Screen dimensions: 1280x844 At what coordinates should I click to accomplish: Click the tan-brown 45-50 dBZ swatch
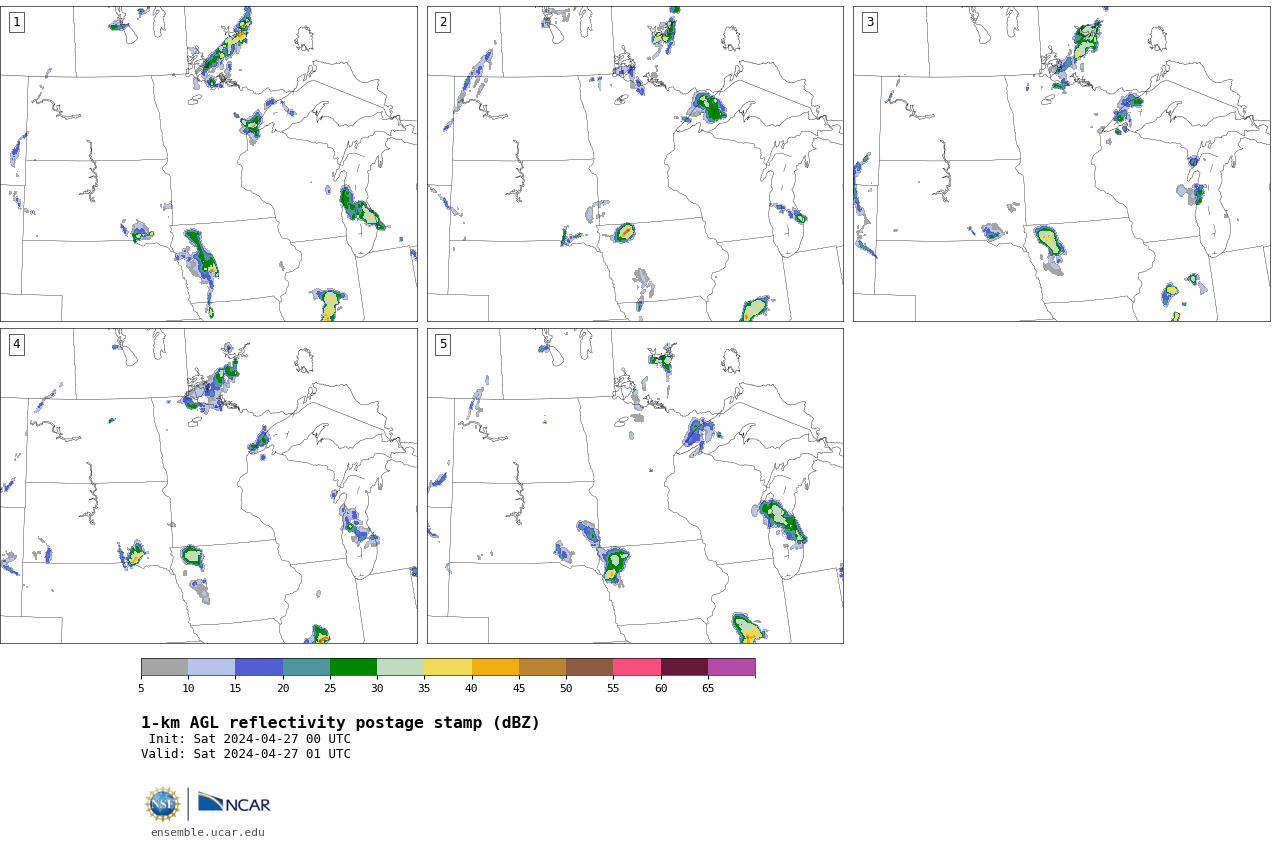pyautogui.click(x=542, y=667)
